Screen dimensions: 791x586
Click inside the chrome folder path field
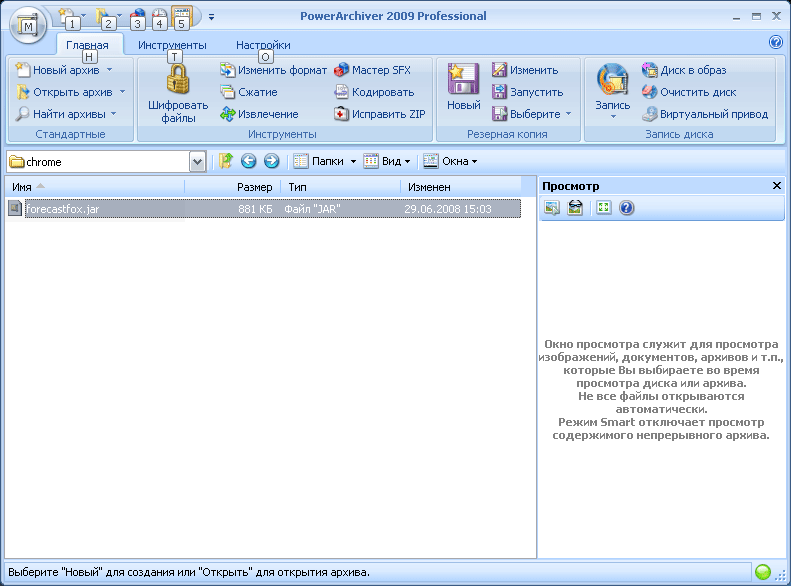[x=98, y=162]
